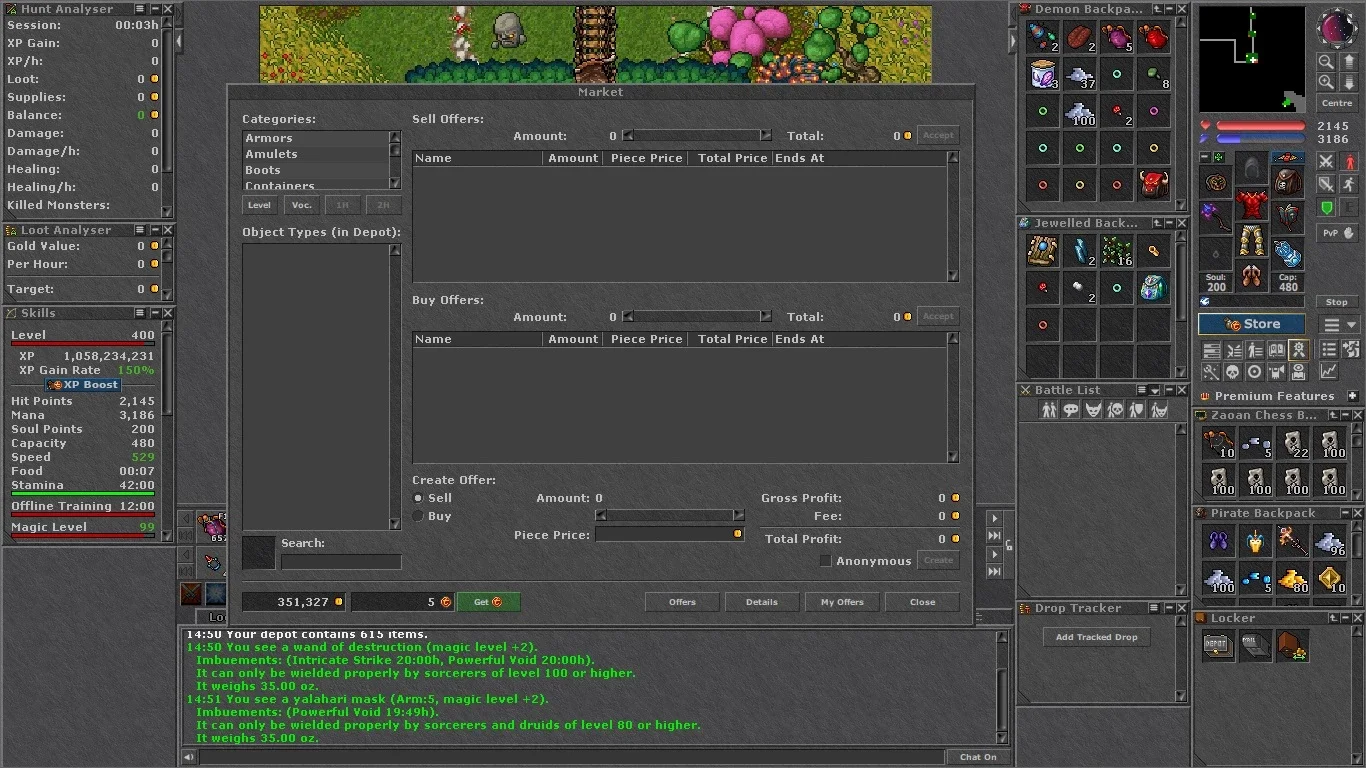Click the Categories list down arrow

point(394,183)
